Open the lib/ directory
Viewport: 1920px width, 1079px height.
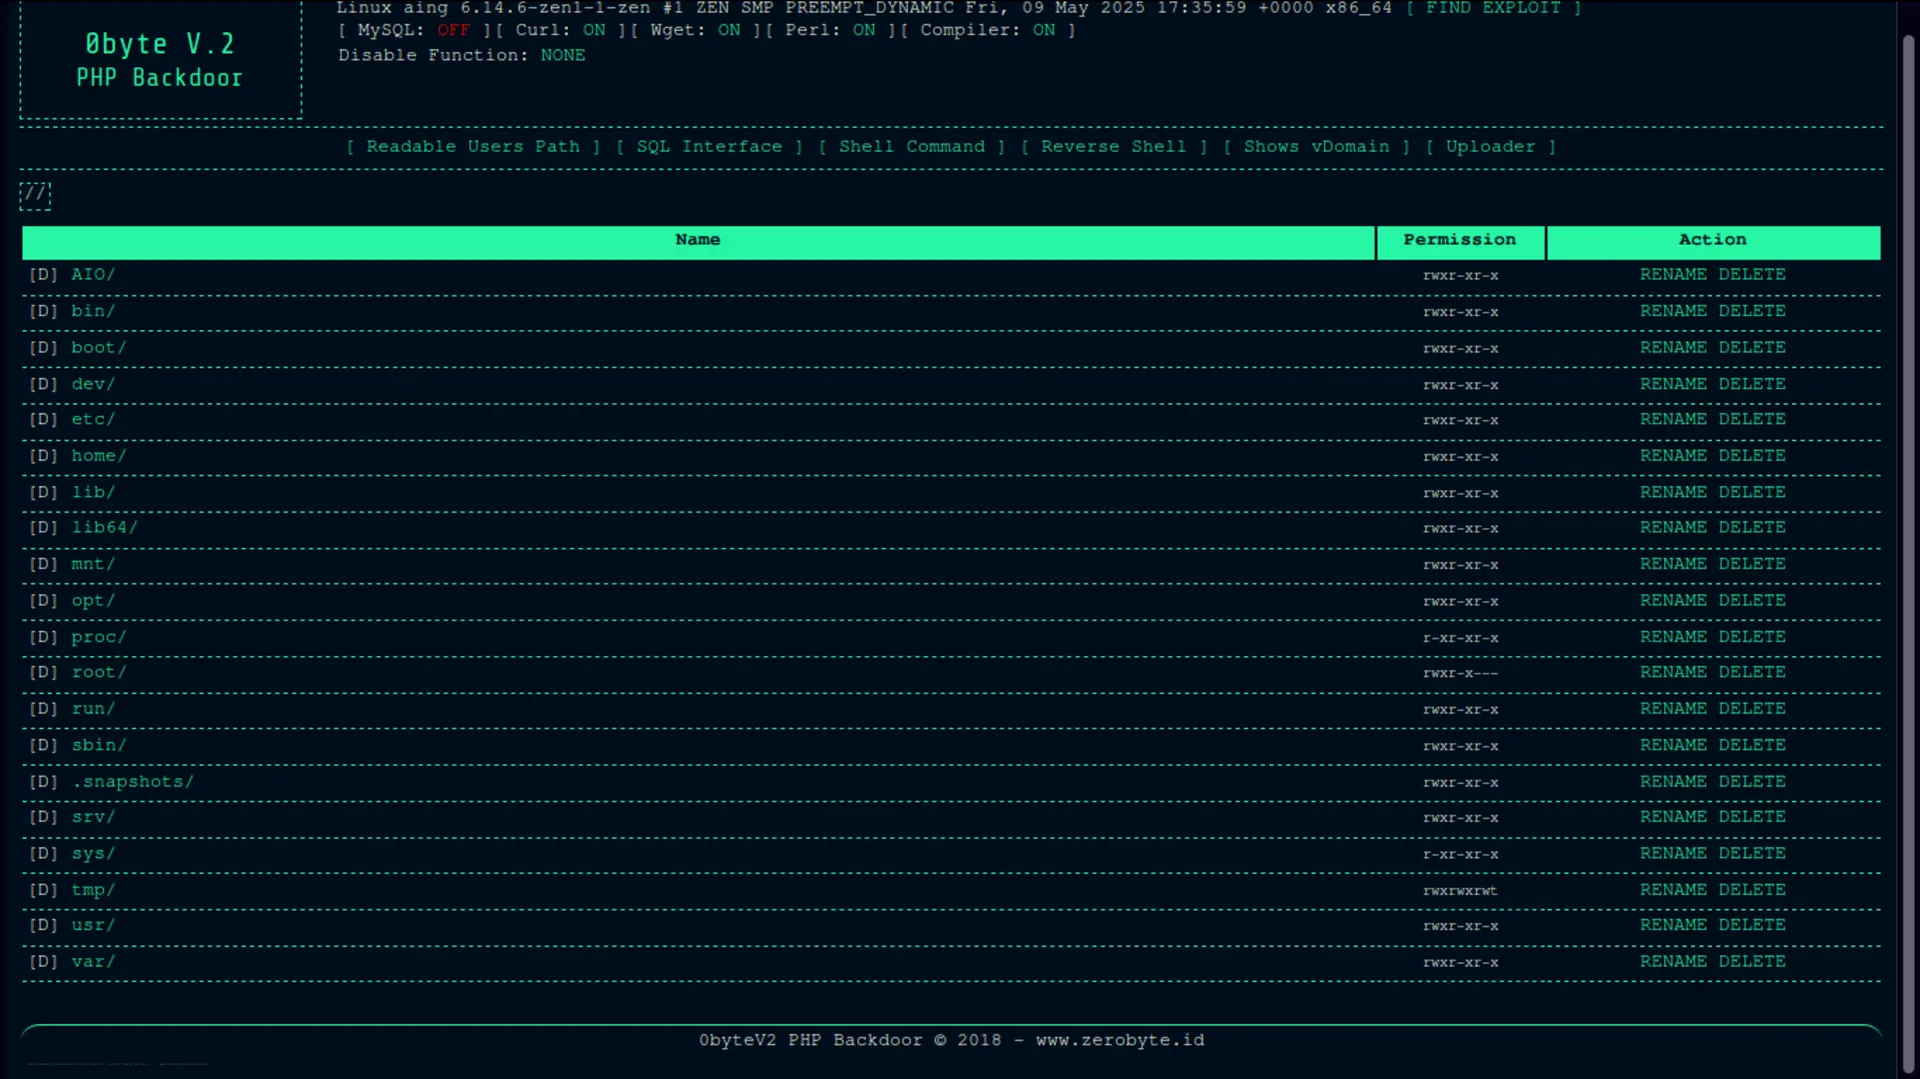tap(93, 492)
